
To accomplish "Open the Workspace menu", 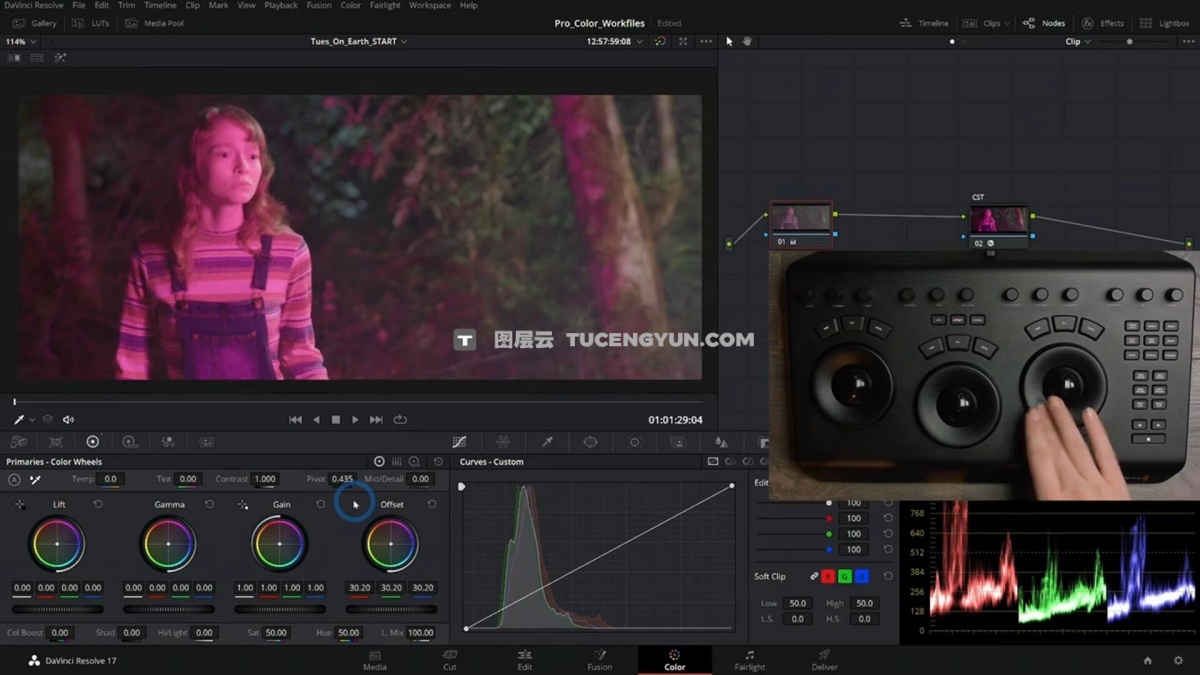I will (x=430, y=5).
